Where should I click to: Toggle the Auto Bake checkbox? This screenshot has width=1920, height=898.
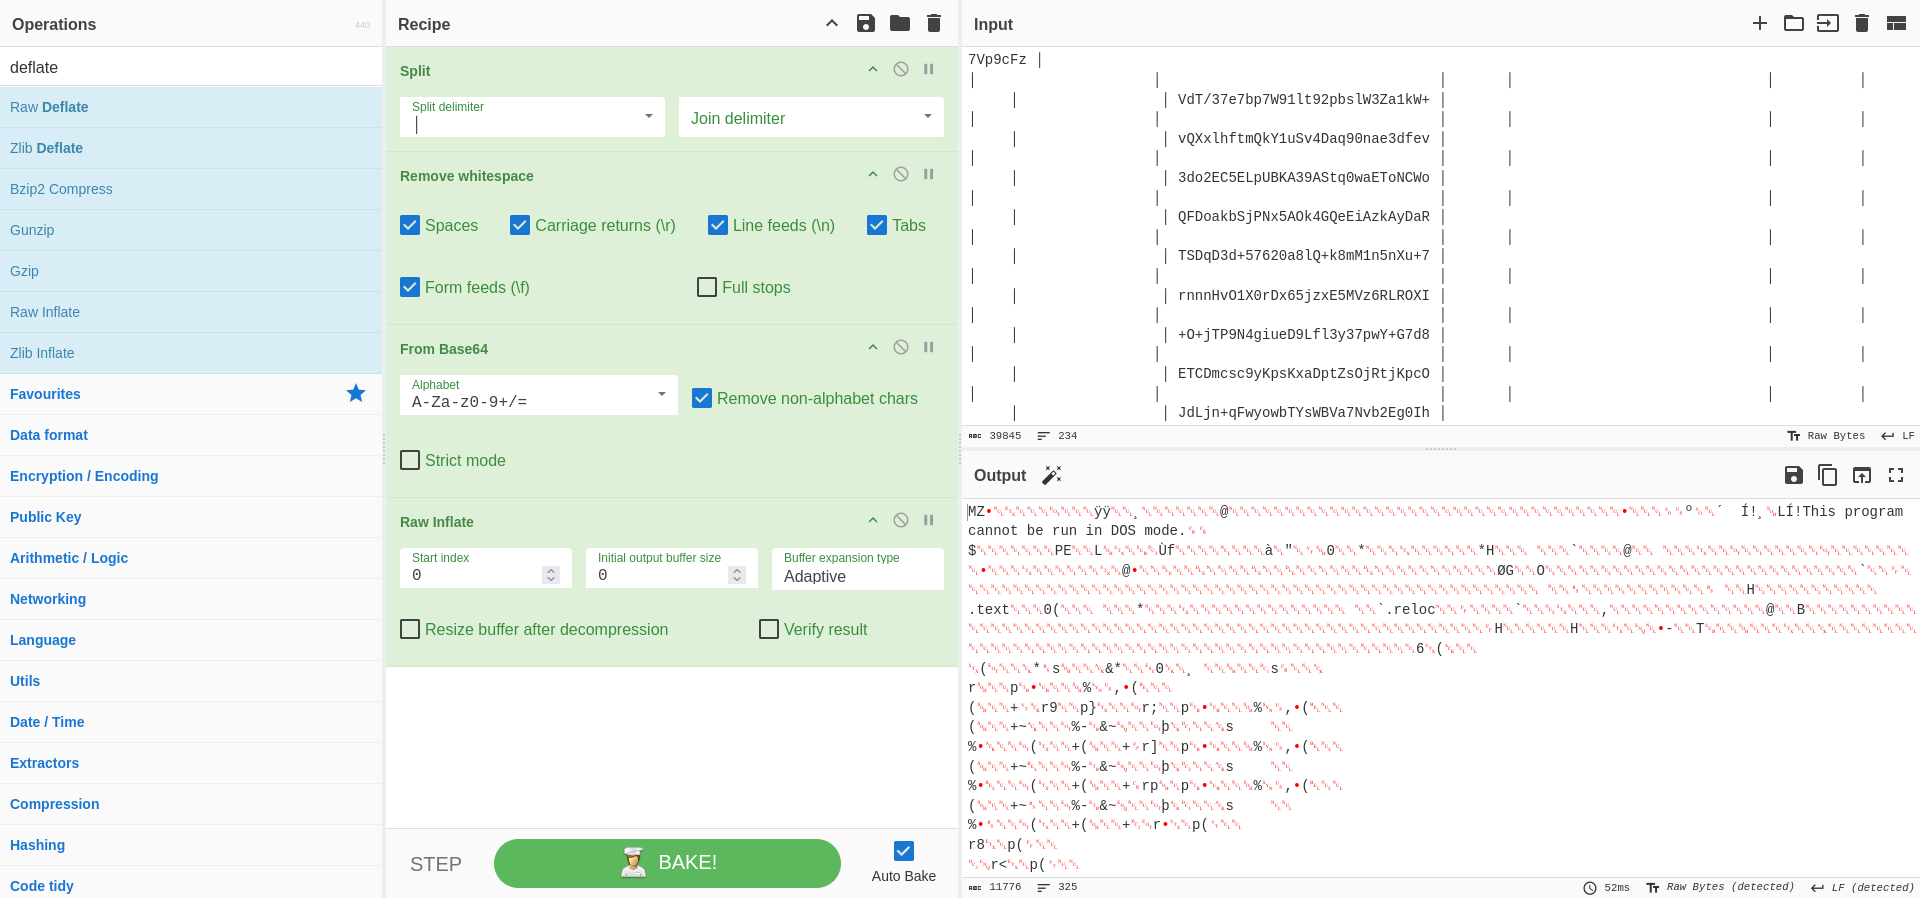pos(904,851)
